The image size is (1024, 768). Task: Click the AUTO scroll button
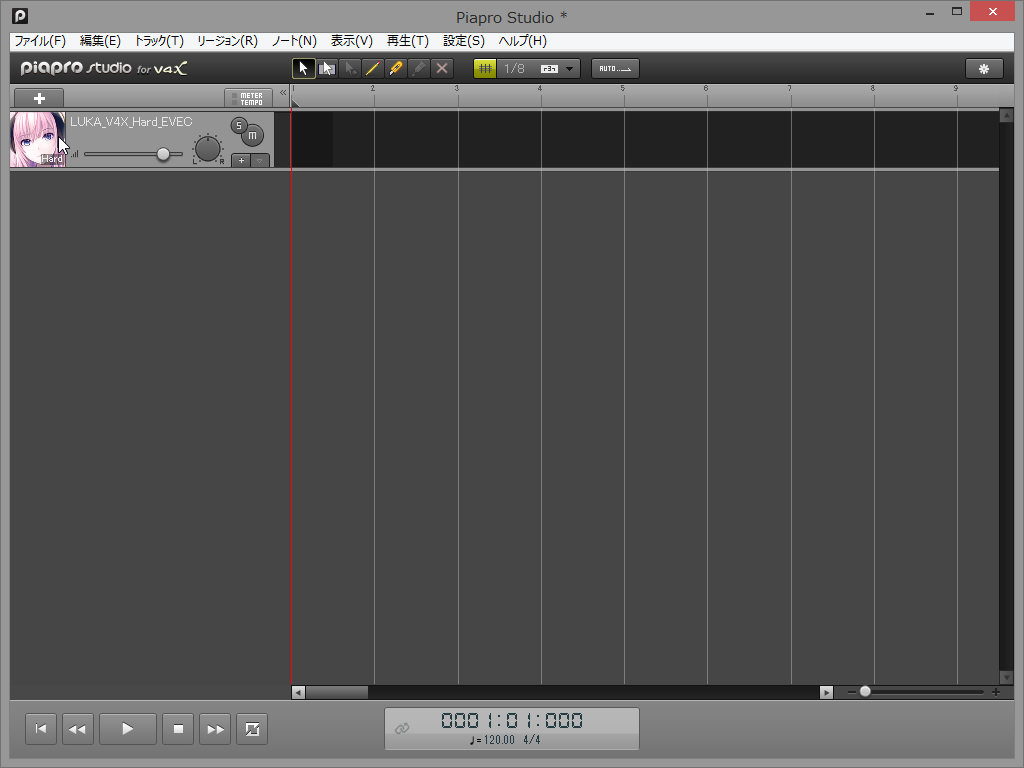615,69
